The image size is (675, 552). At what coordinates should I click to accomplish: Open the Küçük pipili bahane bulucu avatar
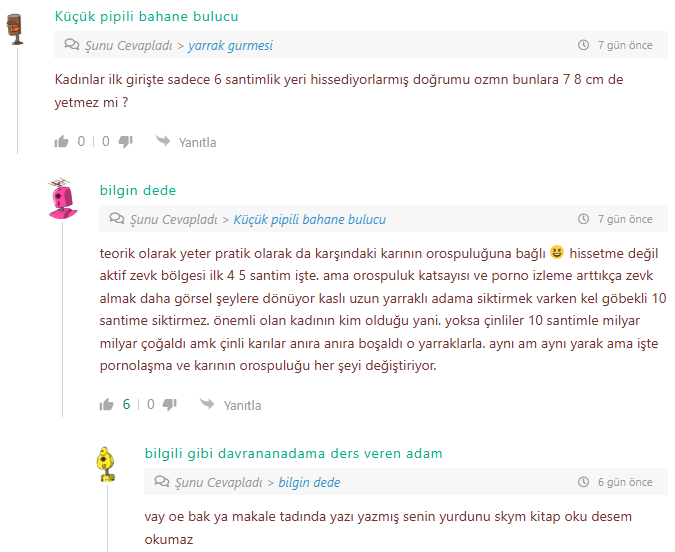tap(15, 29)
